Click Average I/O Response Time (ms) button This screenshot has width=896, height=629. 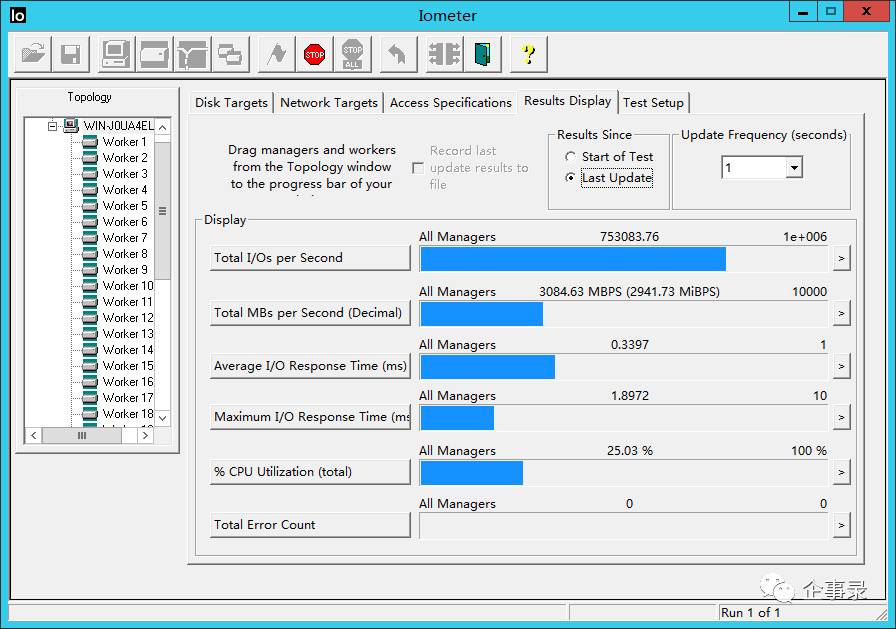(310, 366)
